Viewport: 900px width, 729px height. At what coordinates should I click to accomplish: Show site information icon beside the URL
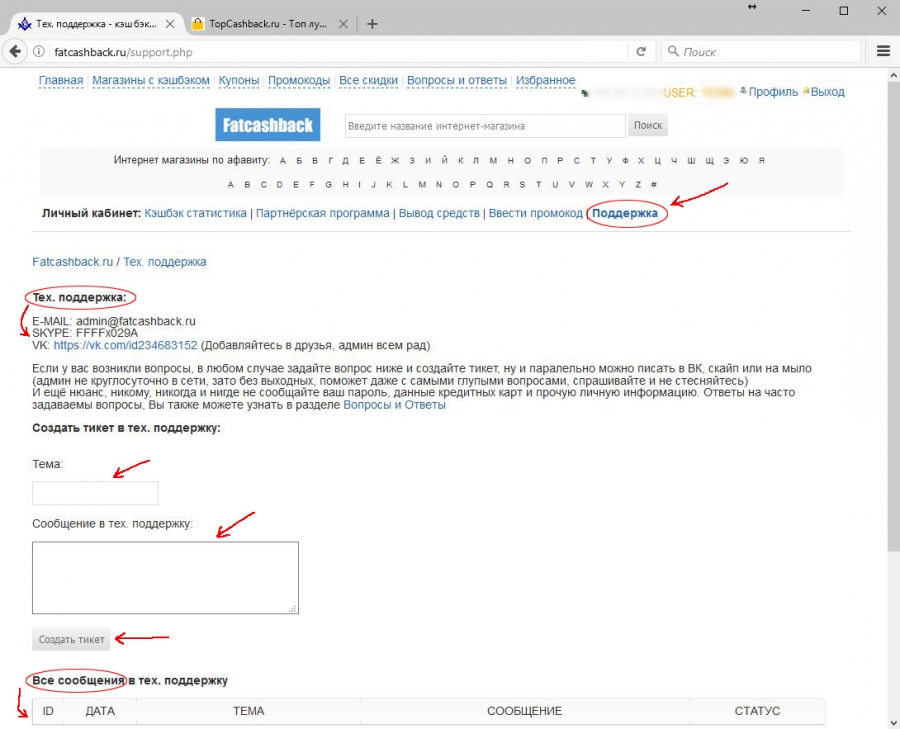tap(38, 52)
